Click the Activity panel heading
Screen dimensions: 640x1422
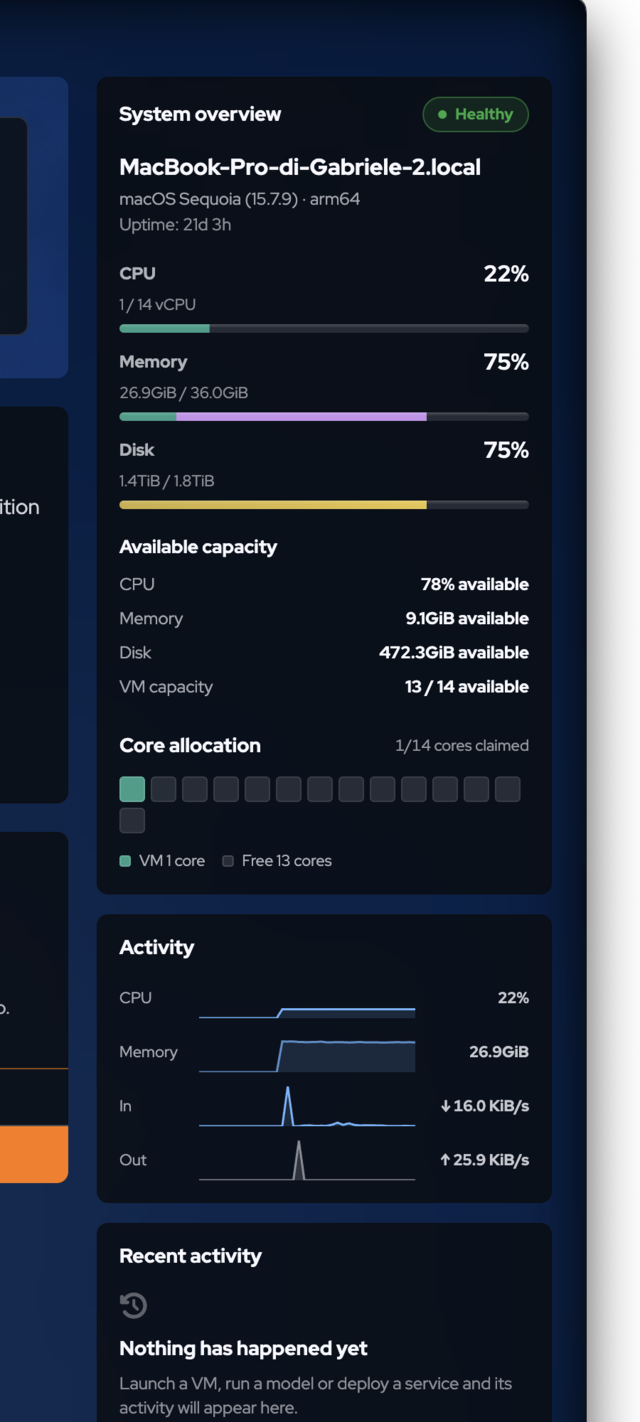[x=157, y=947]
